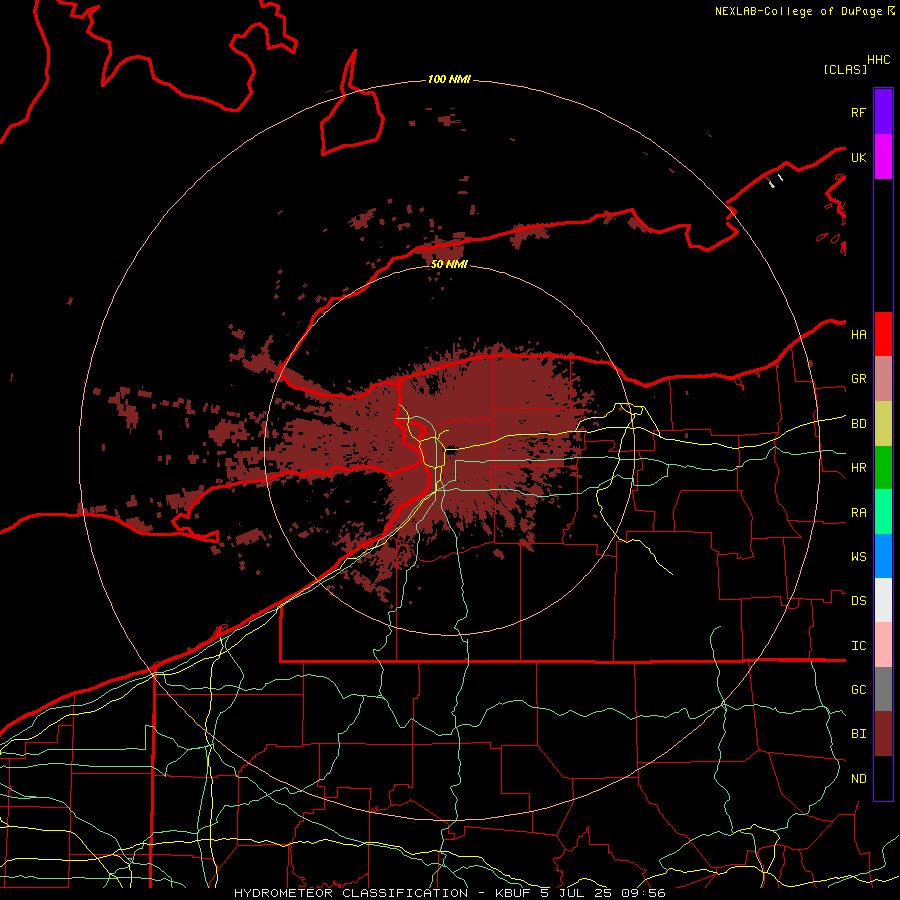Click the 50 NMI range ring label

click(449, 264)
